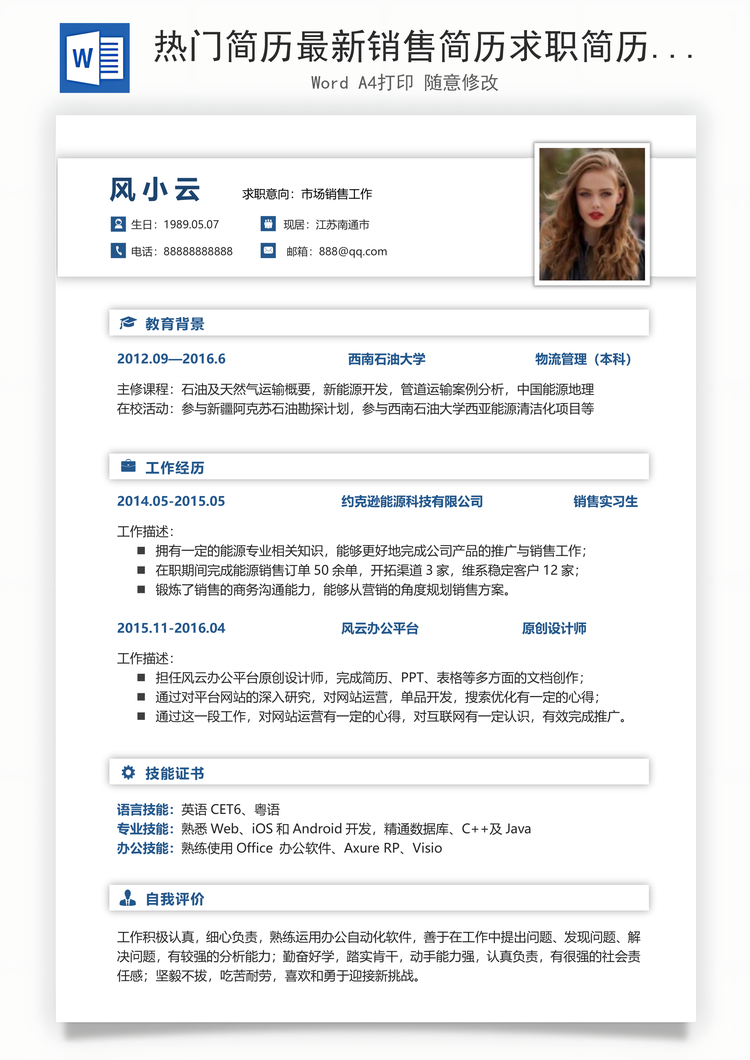This screenshot has width=750, height=1060.
Task: Click the 在校活动 line
Action: click(x=356, y=408)
